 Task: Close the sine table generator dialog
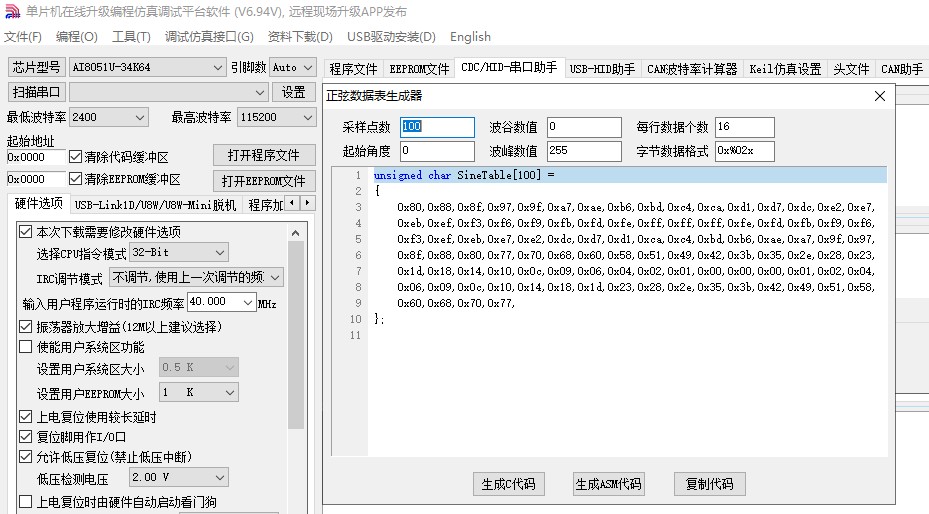(880, 96)
